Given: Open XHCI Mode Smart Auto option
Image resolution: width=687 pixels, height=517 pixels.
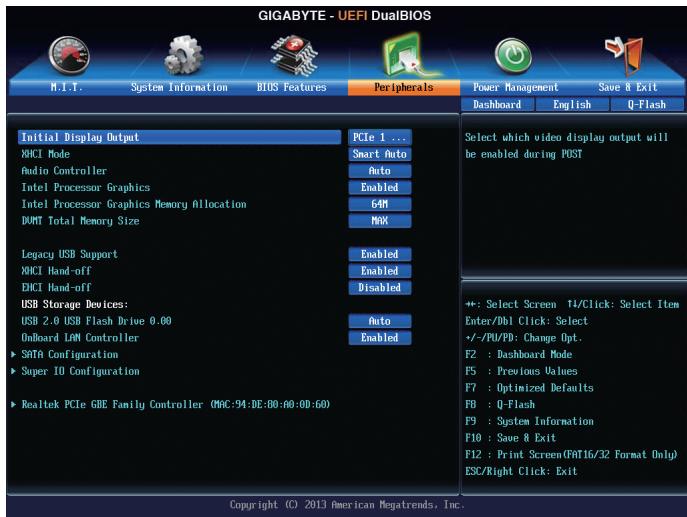Looking at the screenshot, I should (x=380, y=154).
